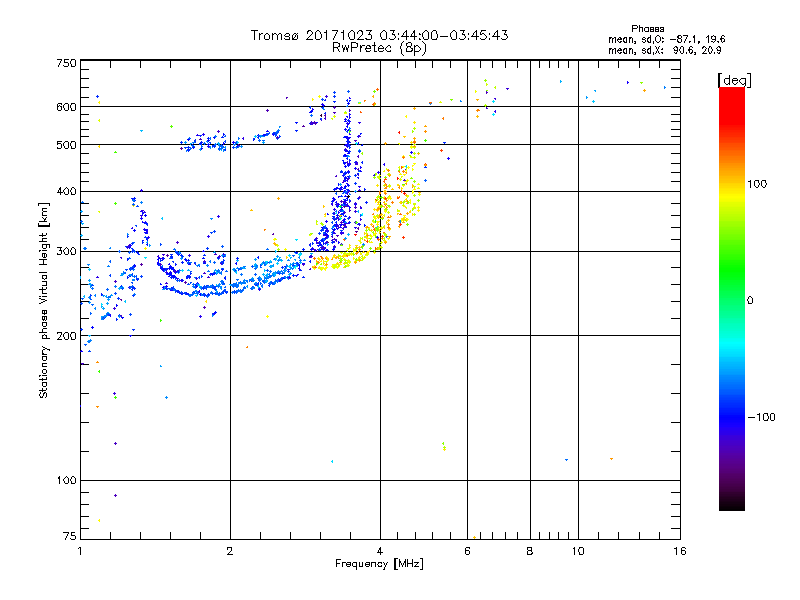Viewport: 800px width, 600px height.
Task: Click the y-axis label 'Stationary phase Virtual Height [km]'
Action: 44,301
